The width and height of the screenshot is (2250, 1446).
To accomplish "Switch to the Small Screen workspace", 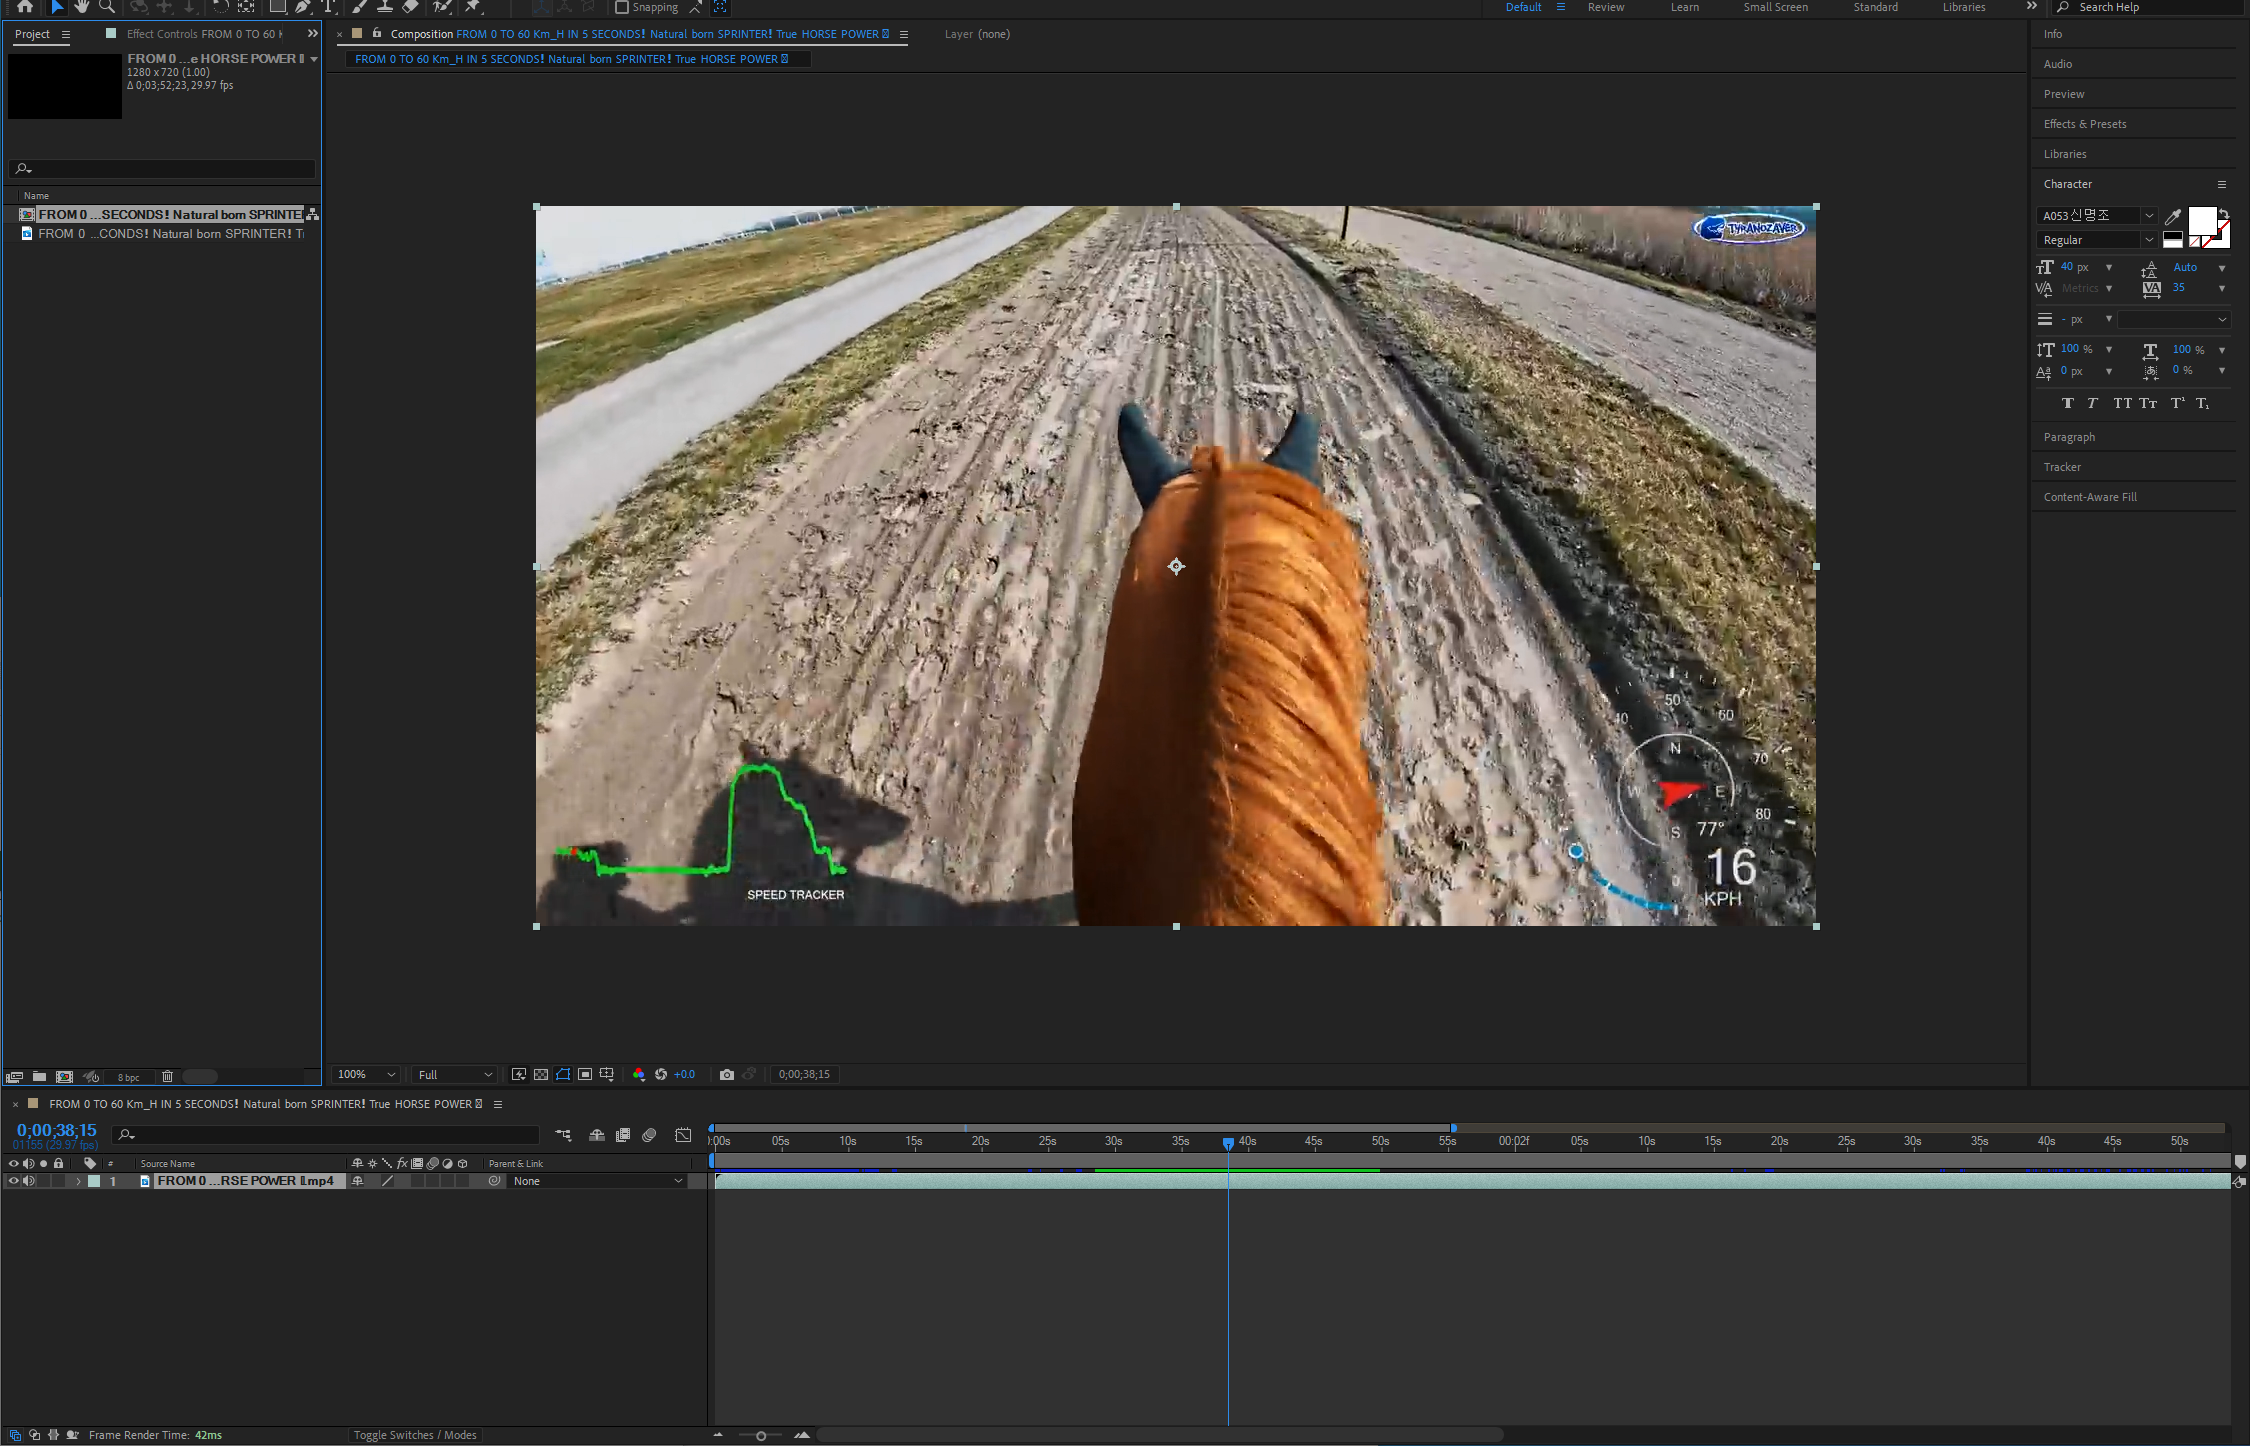I will coord(1775,7).
